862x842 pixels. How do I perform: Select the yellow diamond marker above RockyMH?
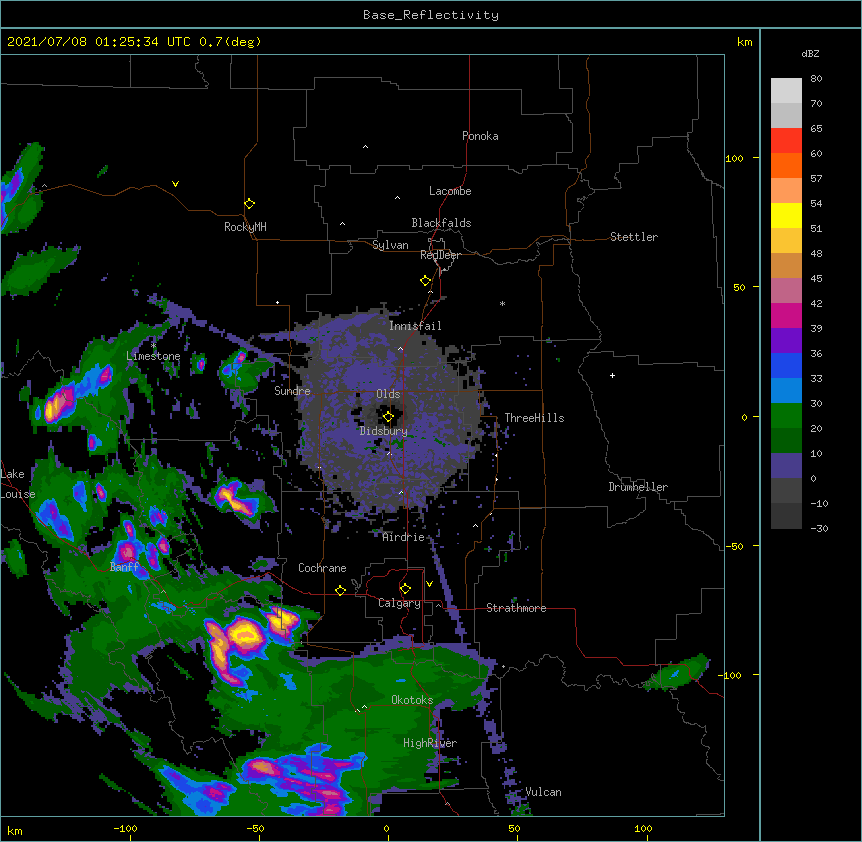pyautogui.click(x=250, y=204)
